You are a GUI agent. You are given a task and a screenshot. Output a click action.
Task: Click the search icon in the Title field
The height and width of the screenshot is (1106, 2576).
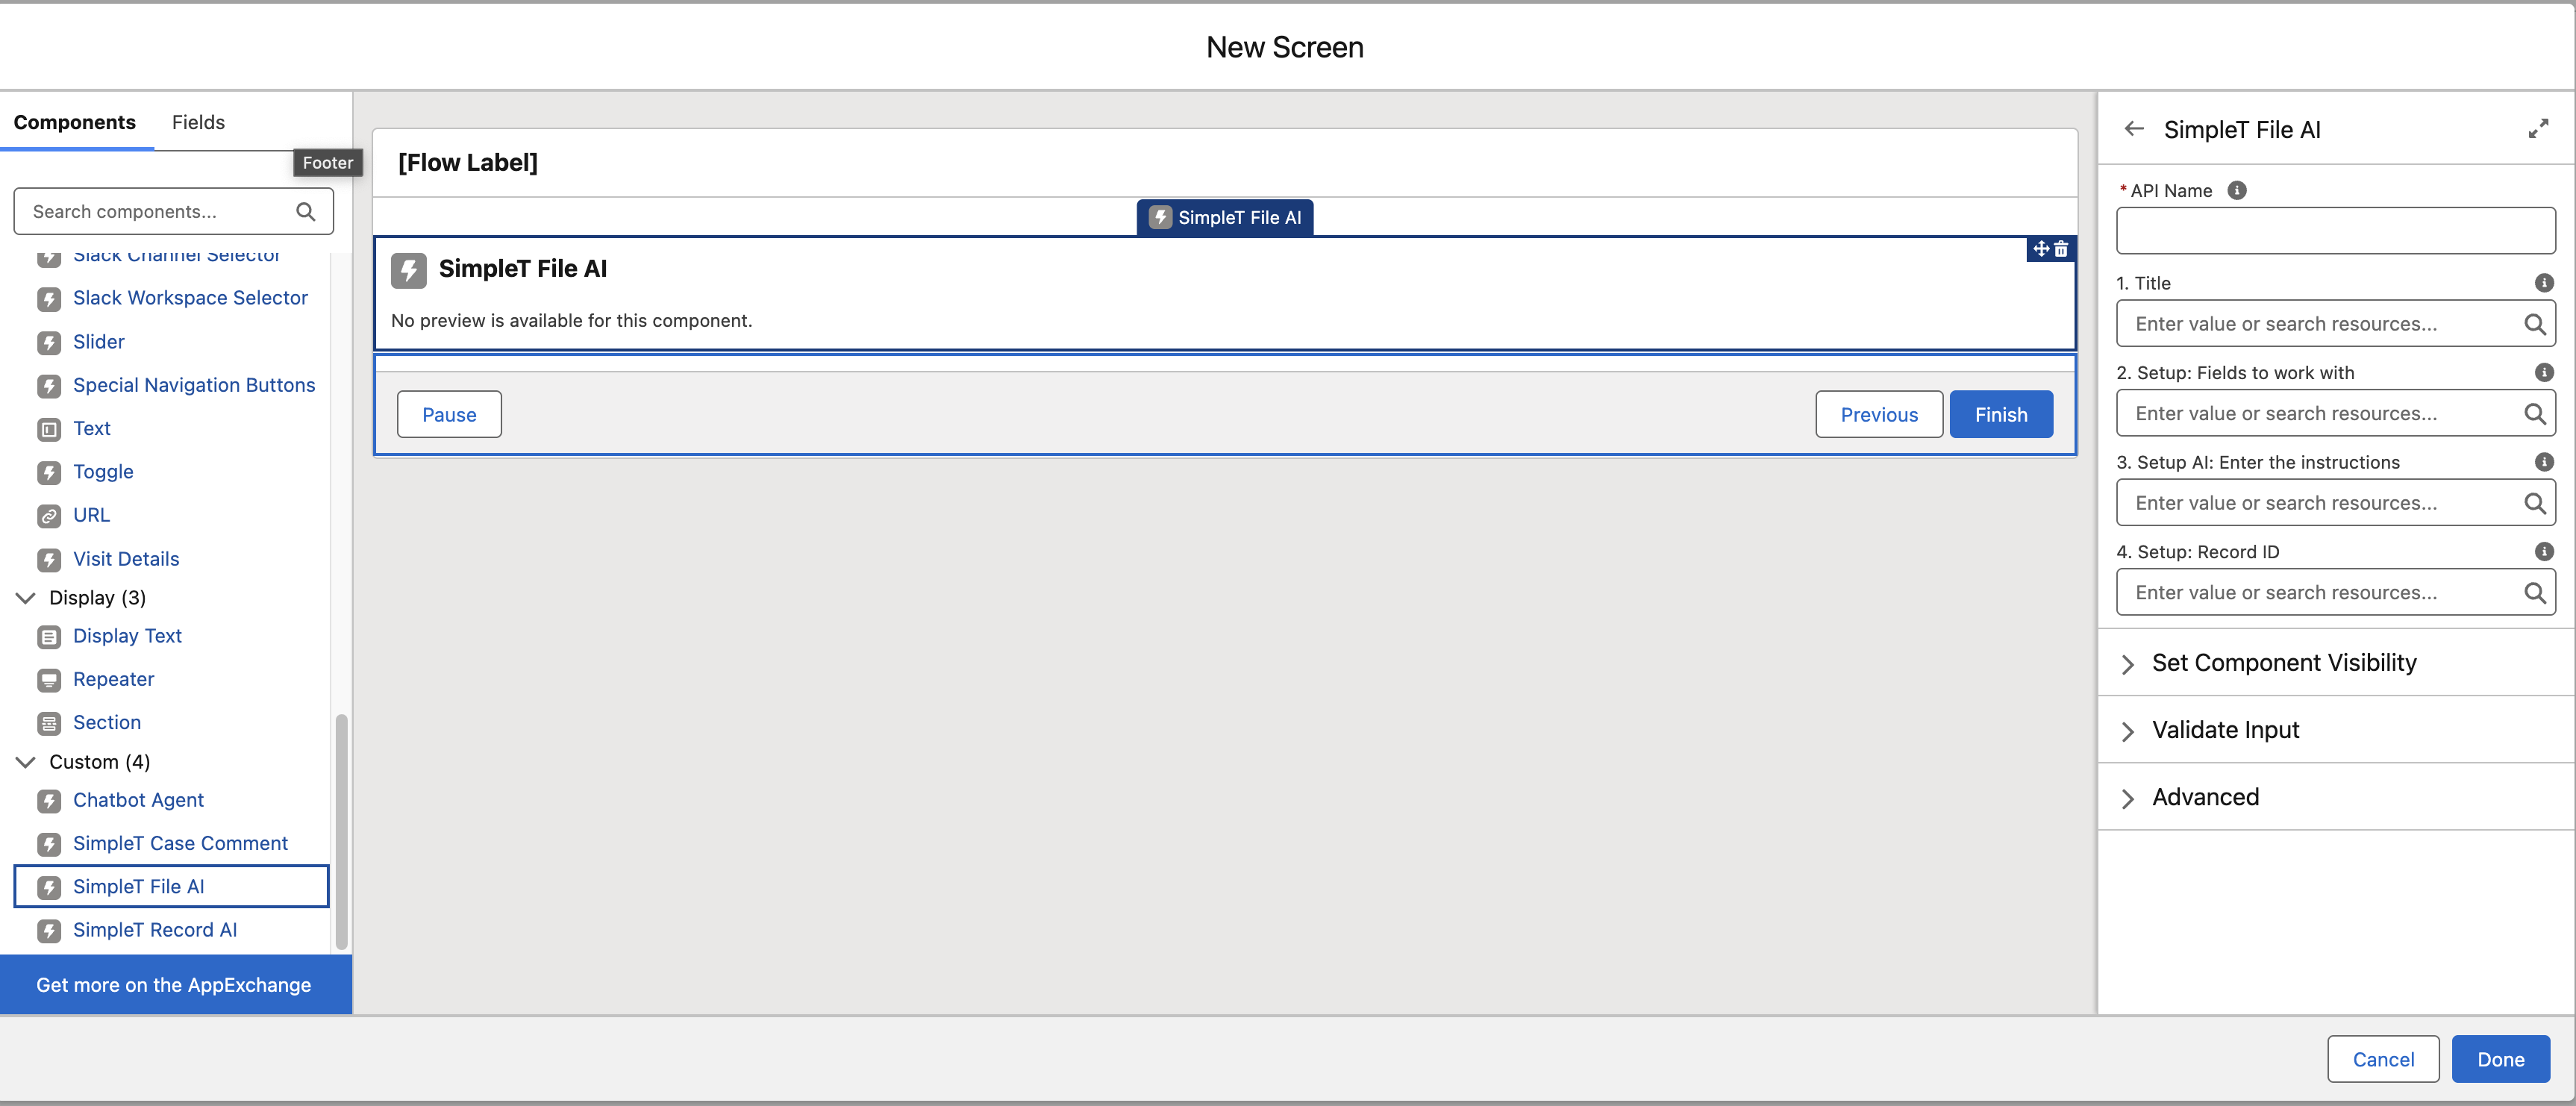(x=2534, y=324)
